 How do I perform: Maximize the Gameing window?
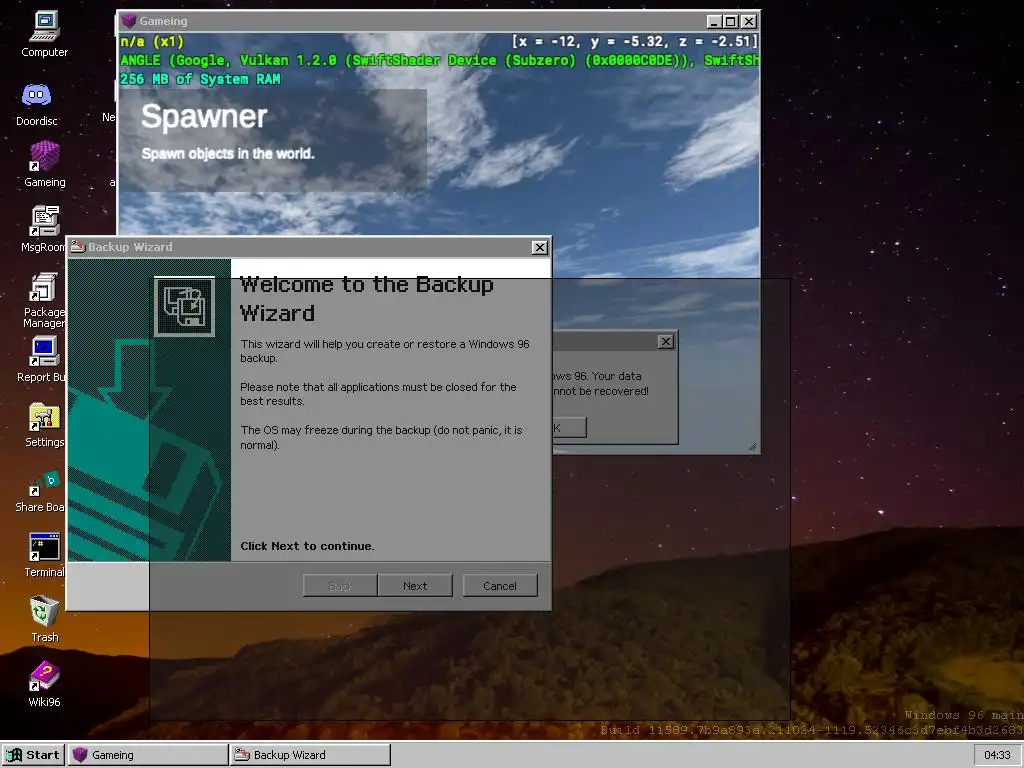click(x=731, y=22)
